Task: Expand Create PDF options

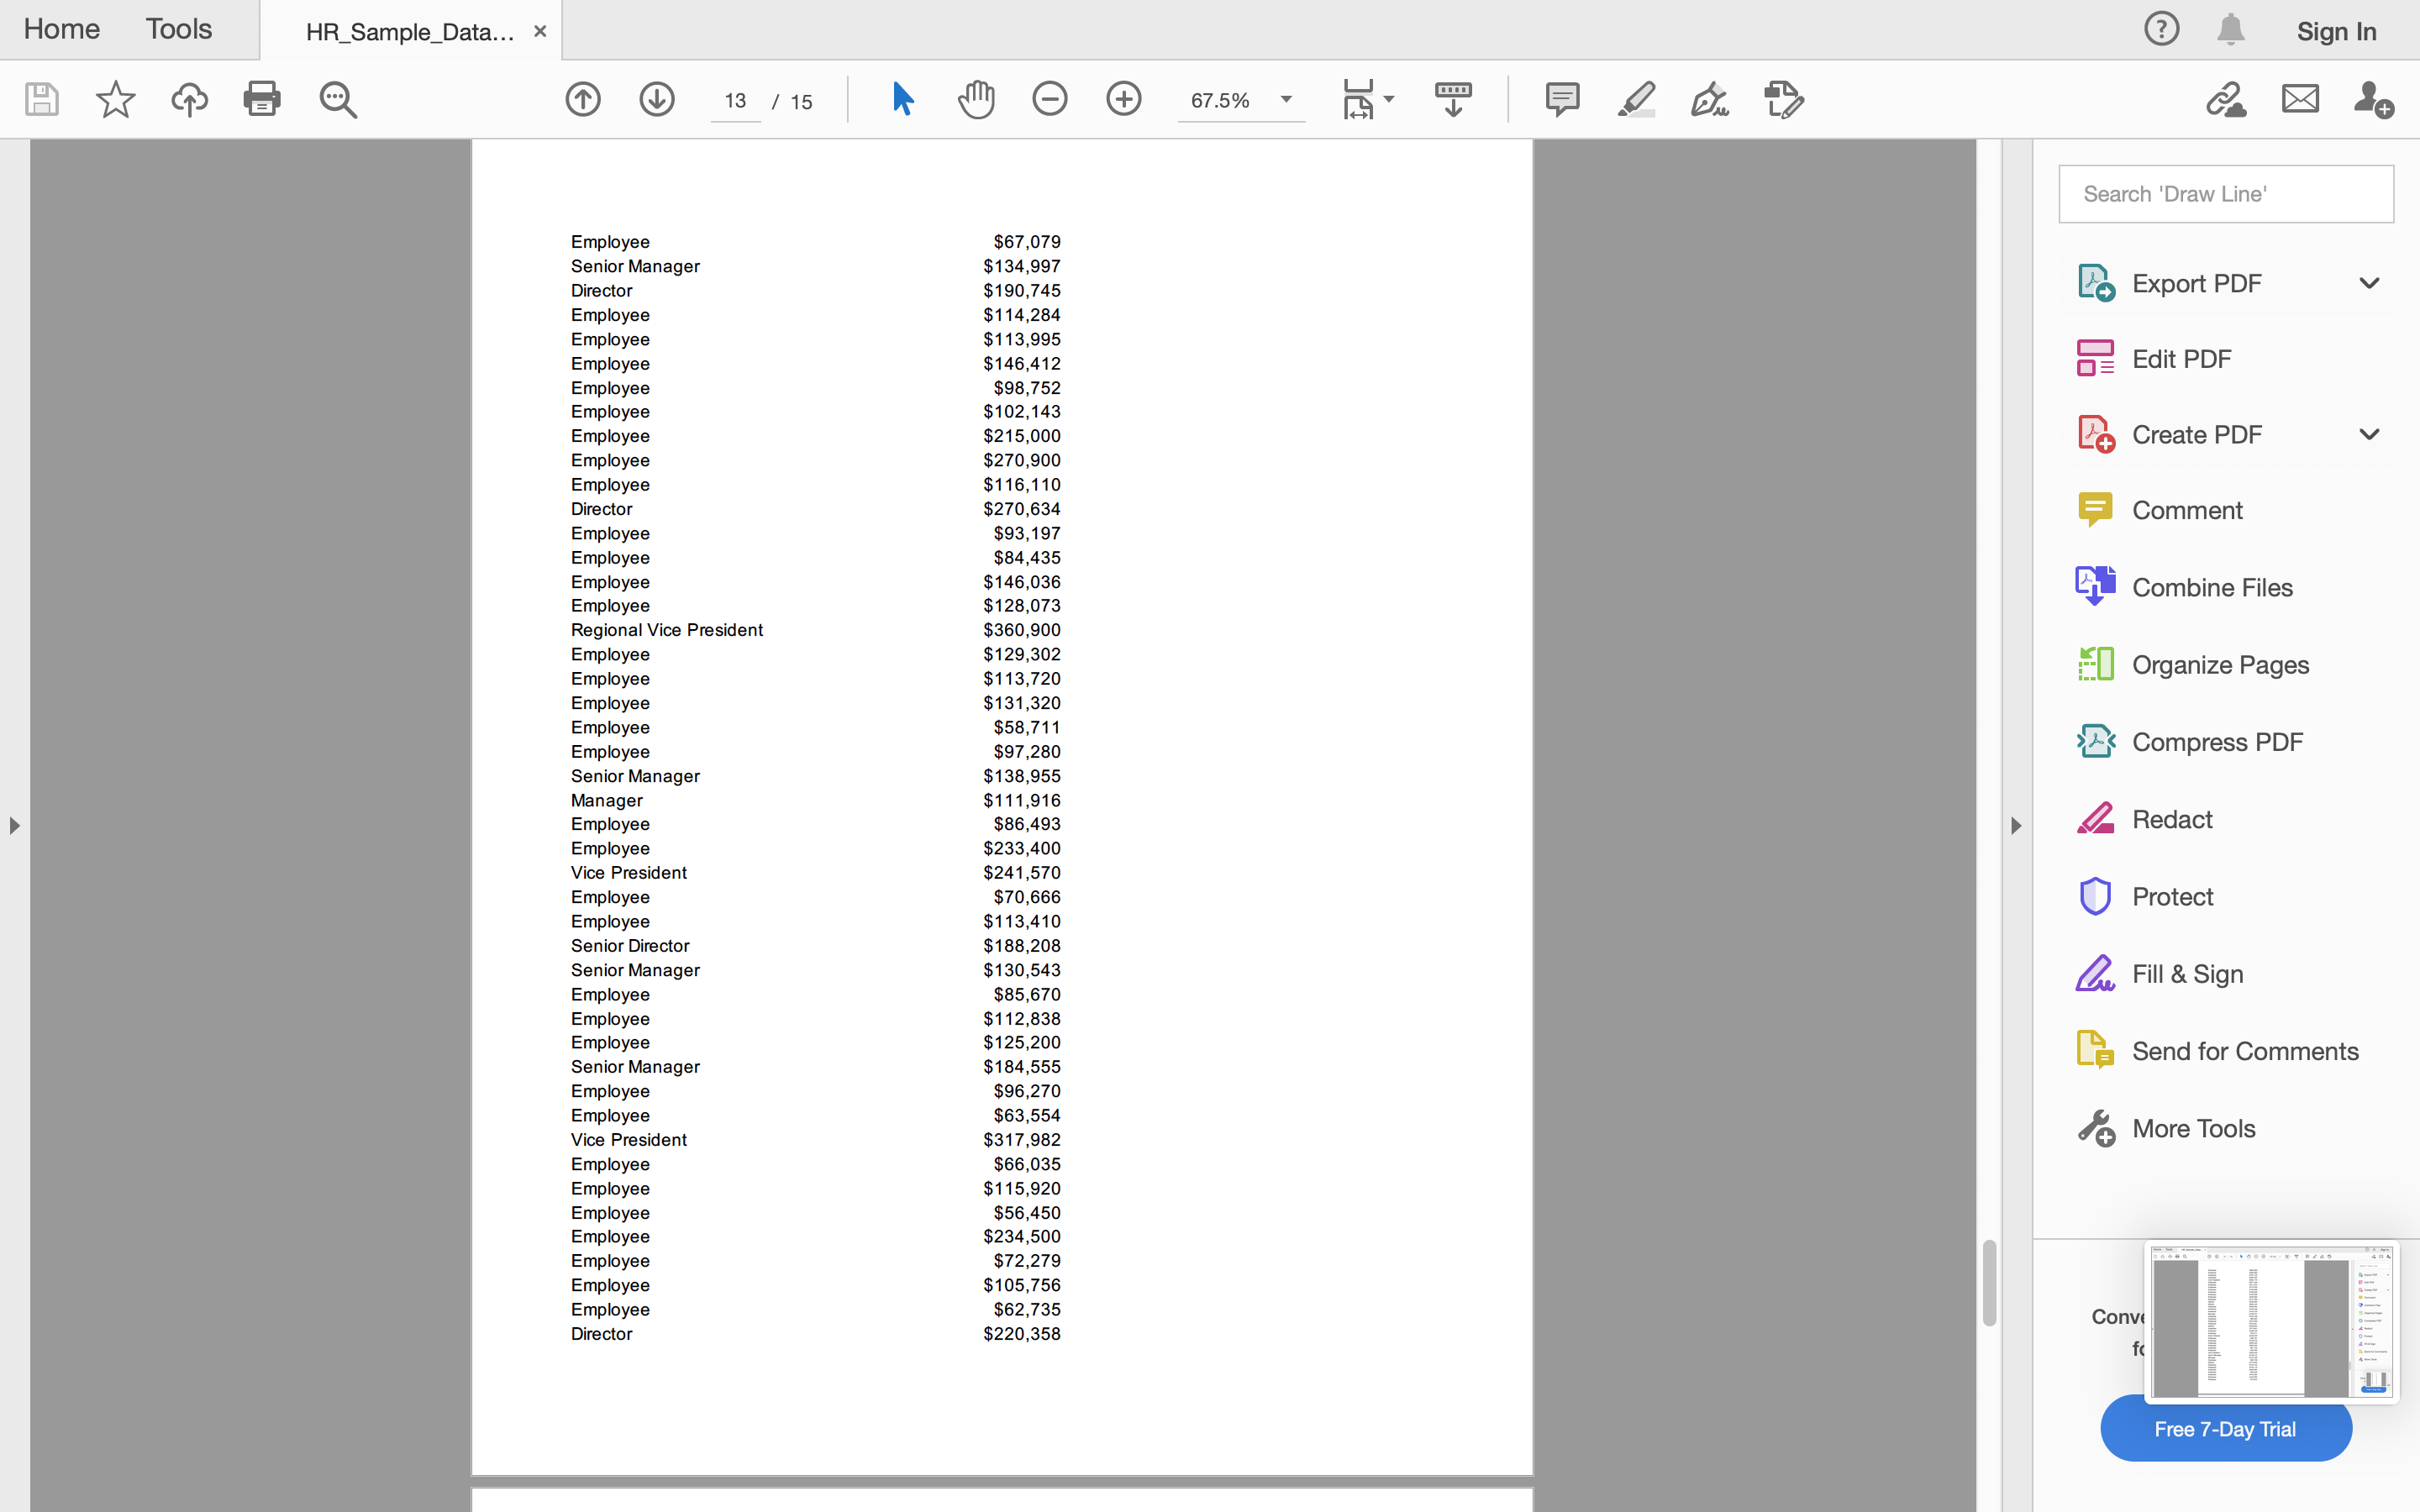Action: (2370, 433)
